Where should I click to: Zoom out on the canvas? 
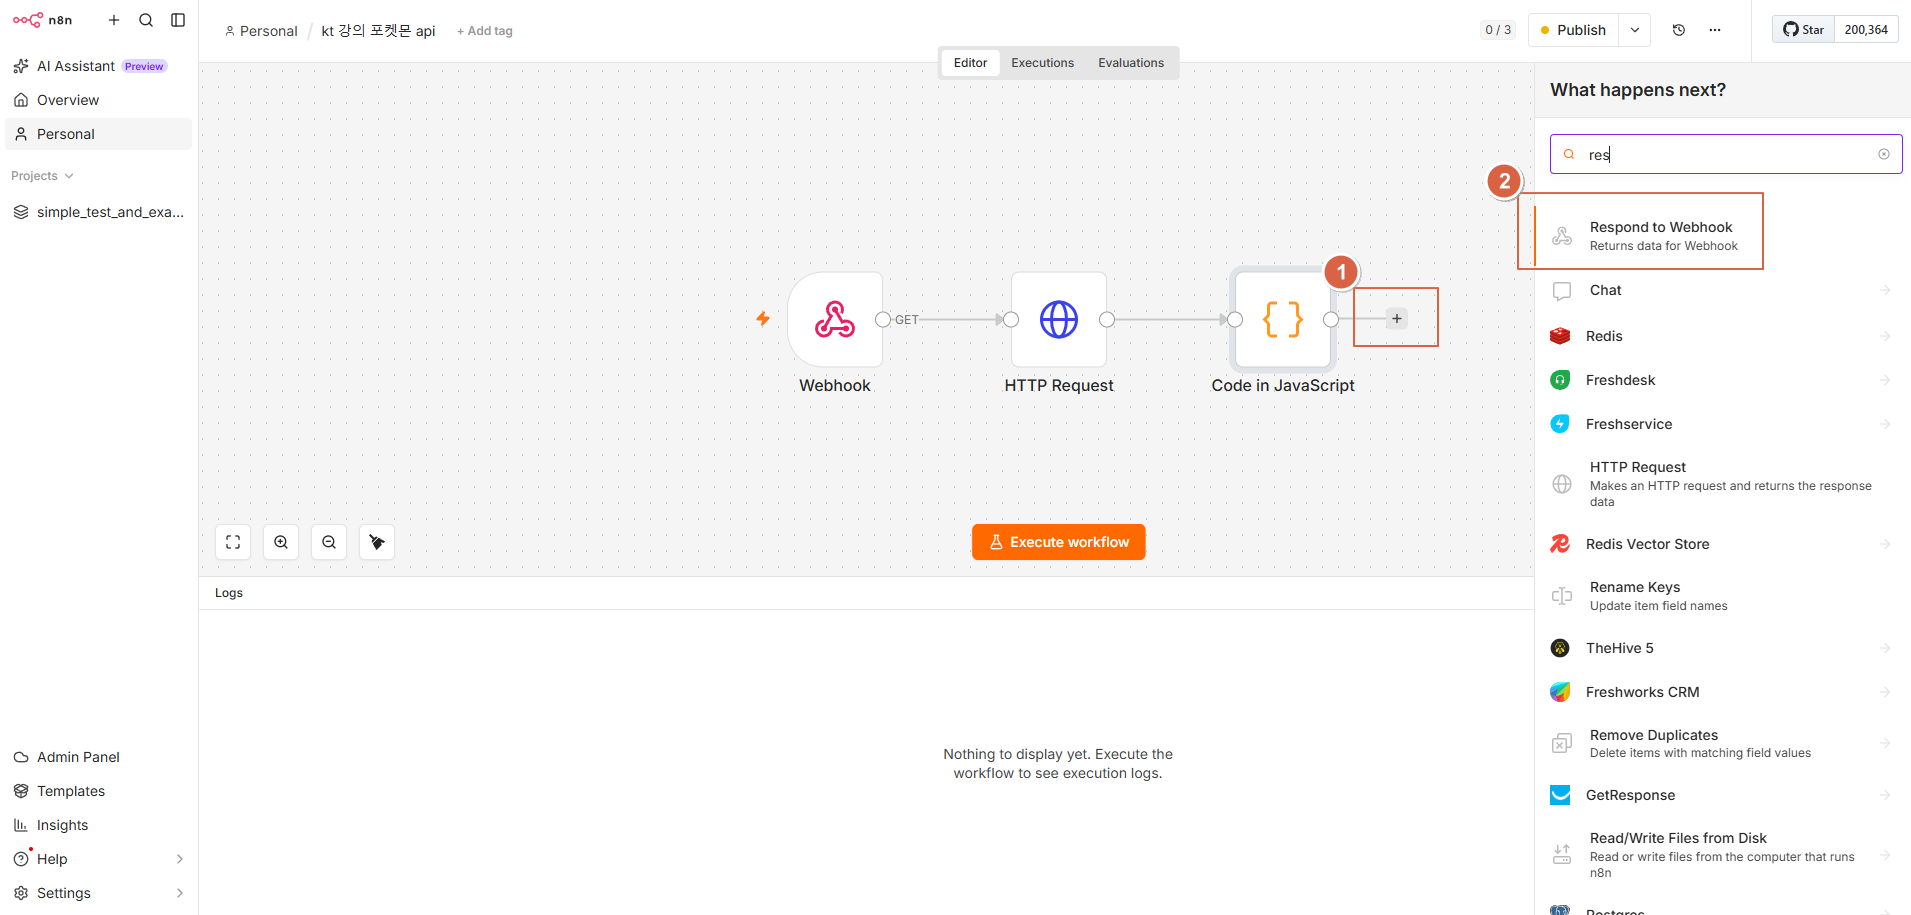point(329,542)
